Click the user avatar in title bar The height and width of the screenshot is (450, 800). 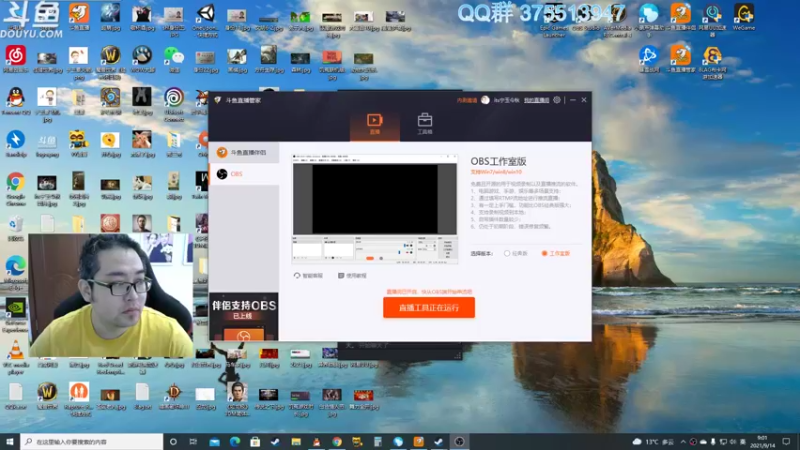click(x=485, y=100)
